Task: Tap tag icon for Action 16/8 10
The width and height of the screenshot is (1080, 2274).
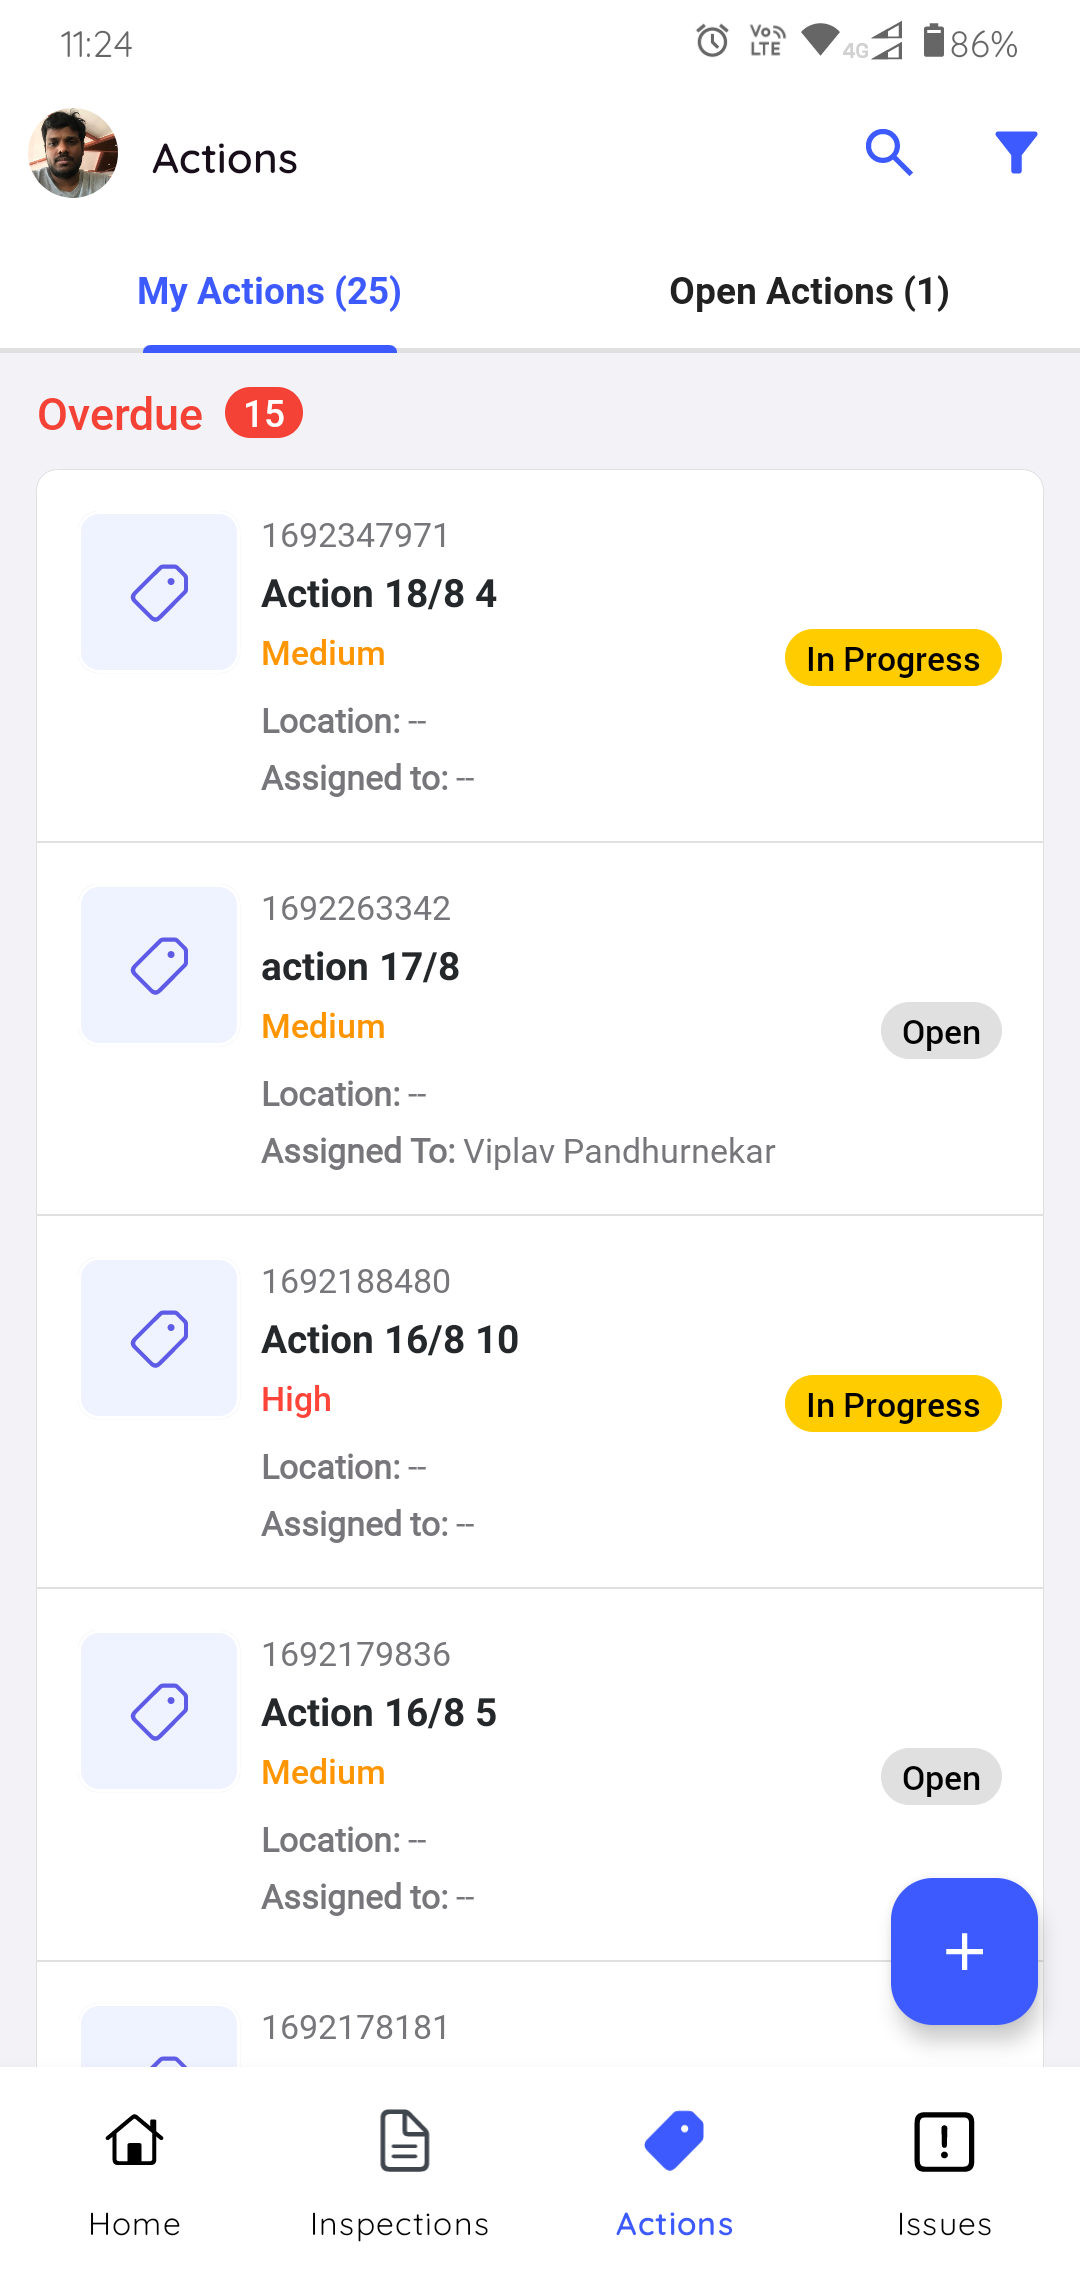Action: pyautogui.click(x=159, y=1338)
